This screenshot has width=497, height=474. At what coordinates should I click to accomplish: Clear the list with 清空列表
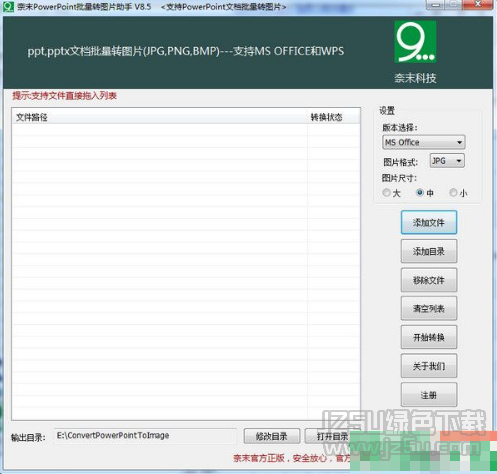(429, 309)
